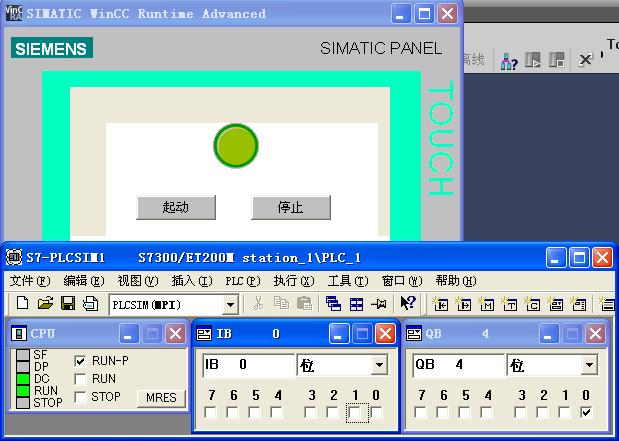Click Start CPU icon in TIA Portal toolbar
The height and width of the screenshot is (441, 619).
click(533, 60)
